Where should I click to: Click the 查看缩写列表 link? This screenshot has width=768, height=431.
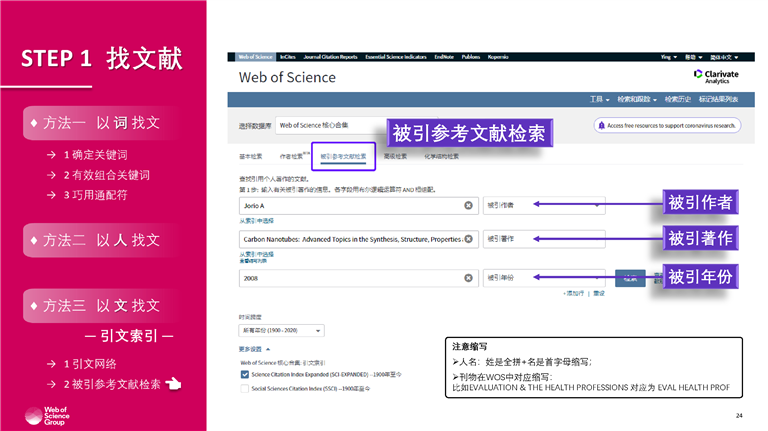tap(253, 261)
